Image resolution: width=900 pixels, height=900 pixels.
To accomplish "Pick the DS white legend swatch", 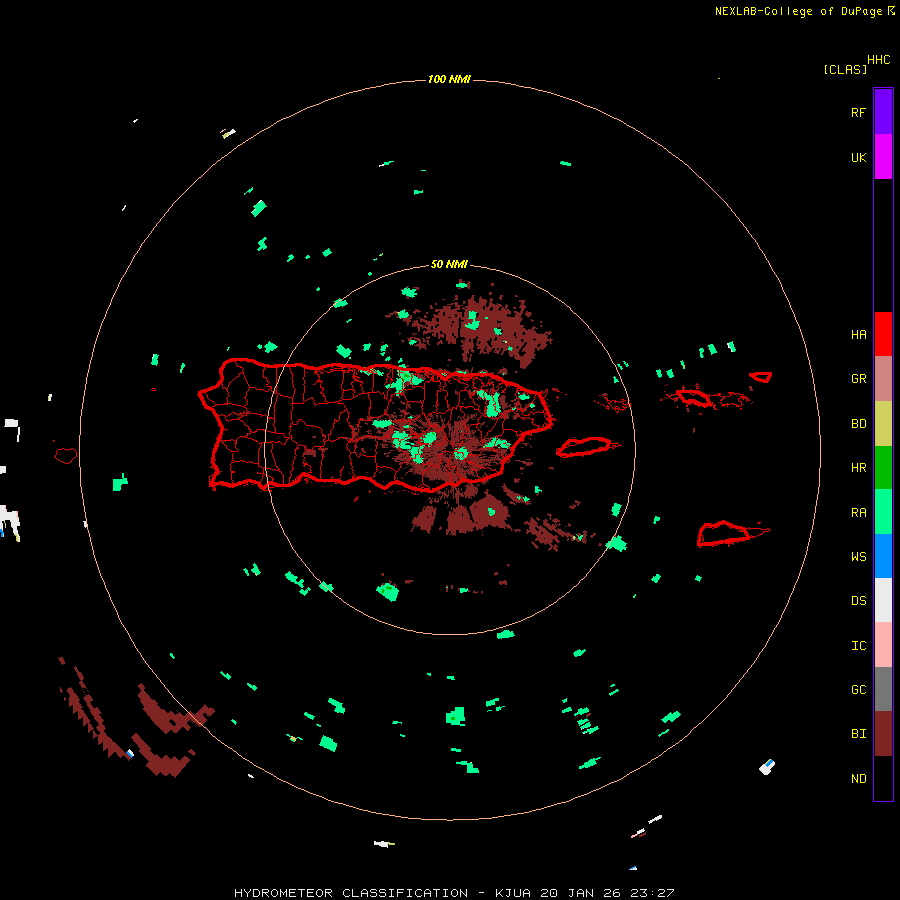I will pos(883,600).
